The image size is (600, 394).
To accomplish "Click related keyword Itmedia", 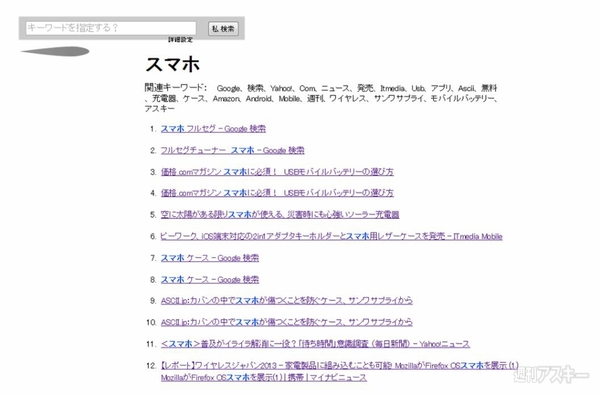I will click(392, 88).
